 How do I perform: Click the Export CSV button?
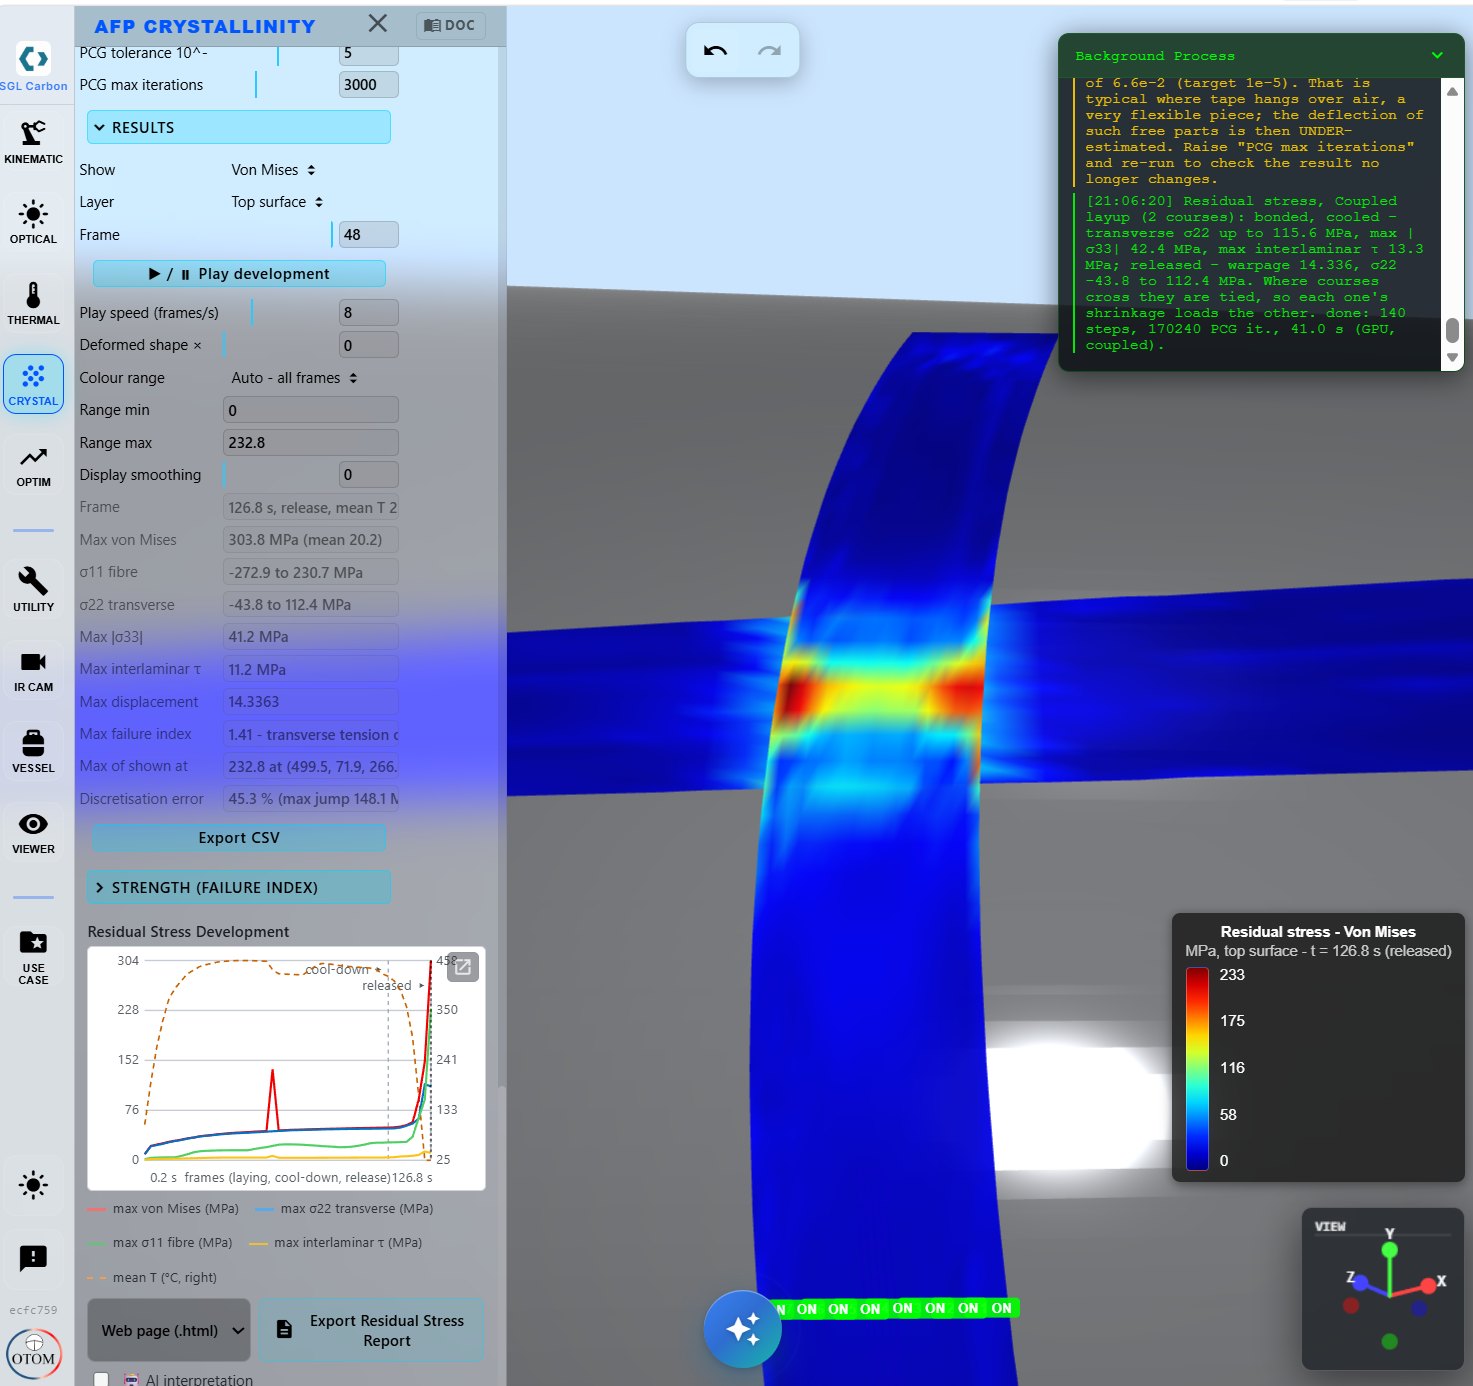click(239, 838)
